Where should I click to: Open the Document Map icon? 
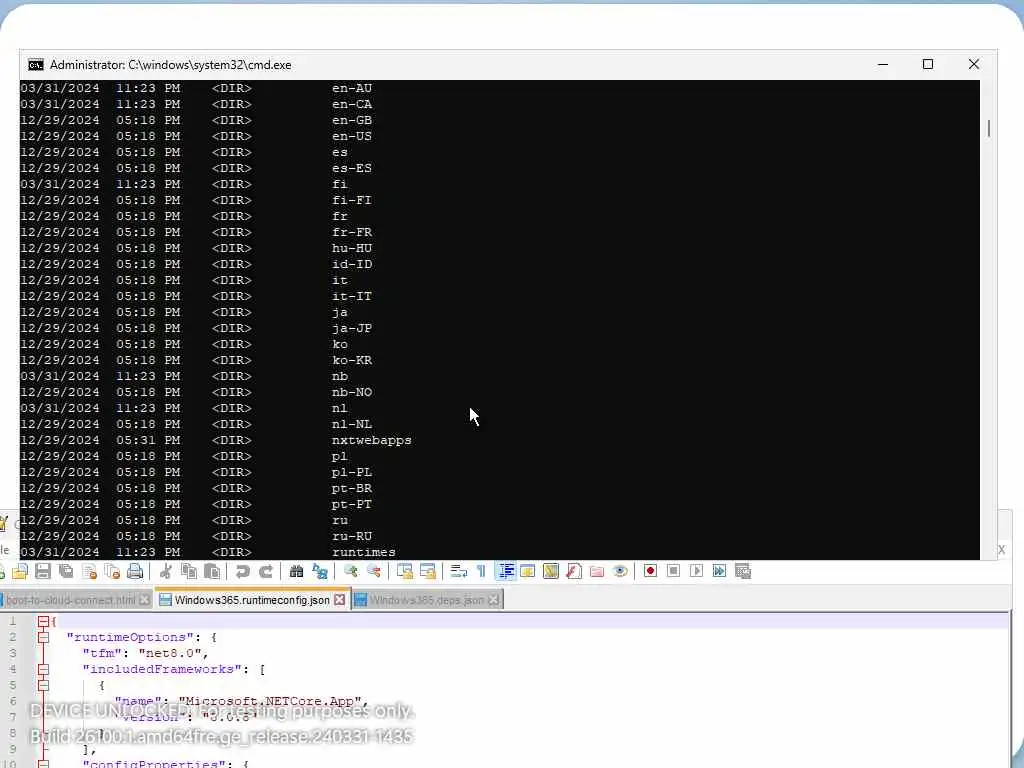[551, 572]
